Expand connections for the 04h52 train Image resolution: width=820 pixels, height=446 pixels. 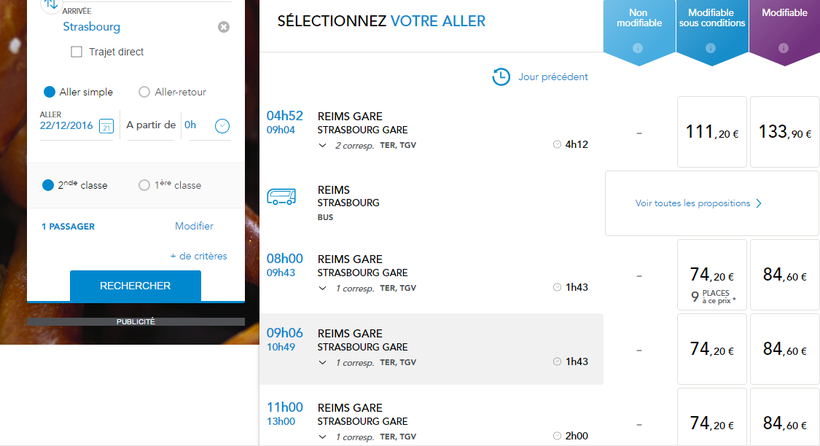coord(323,145)
